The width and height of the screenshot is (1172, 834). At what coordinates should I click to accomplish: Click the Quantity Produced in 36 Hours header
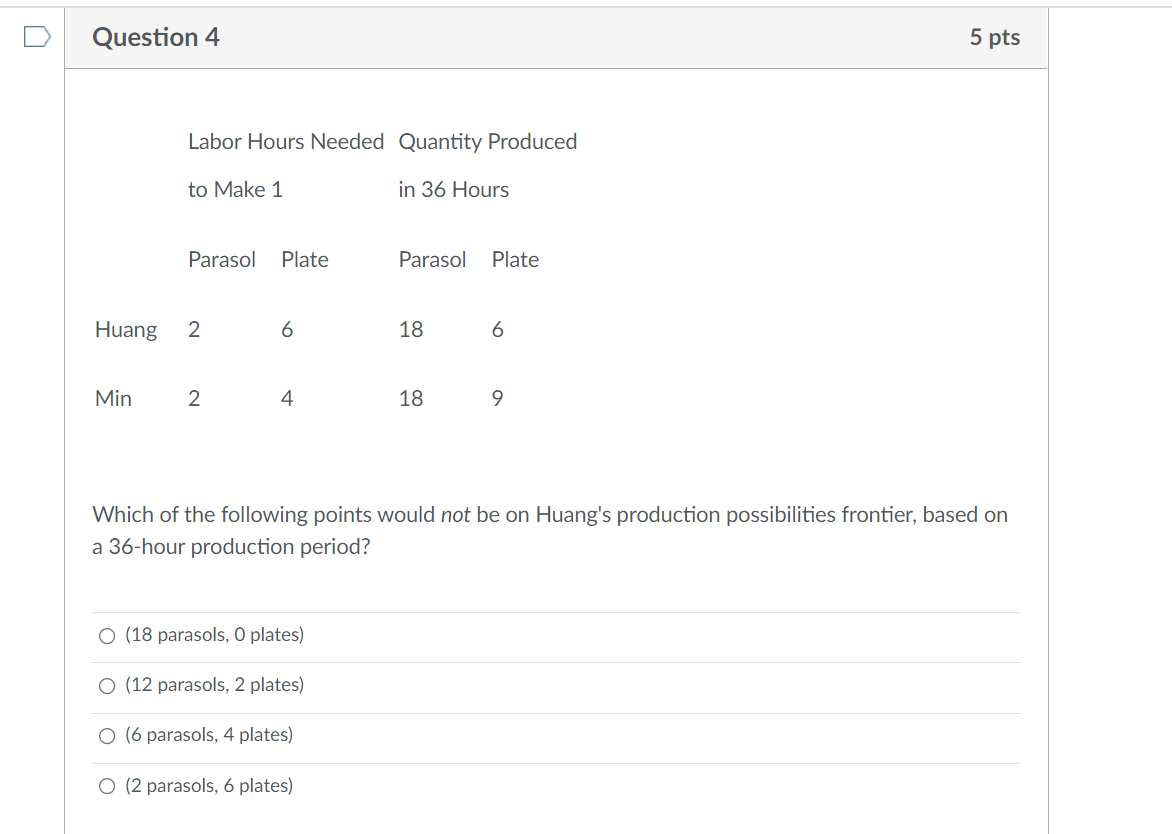point(488,141)
